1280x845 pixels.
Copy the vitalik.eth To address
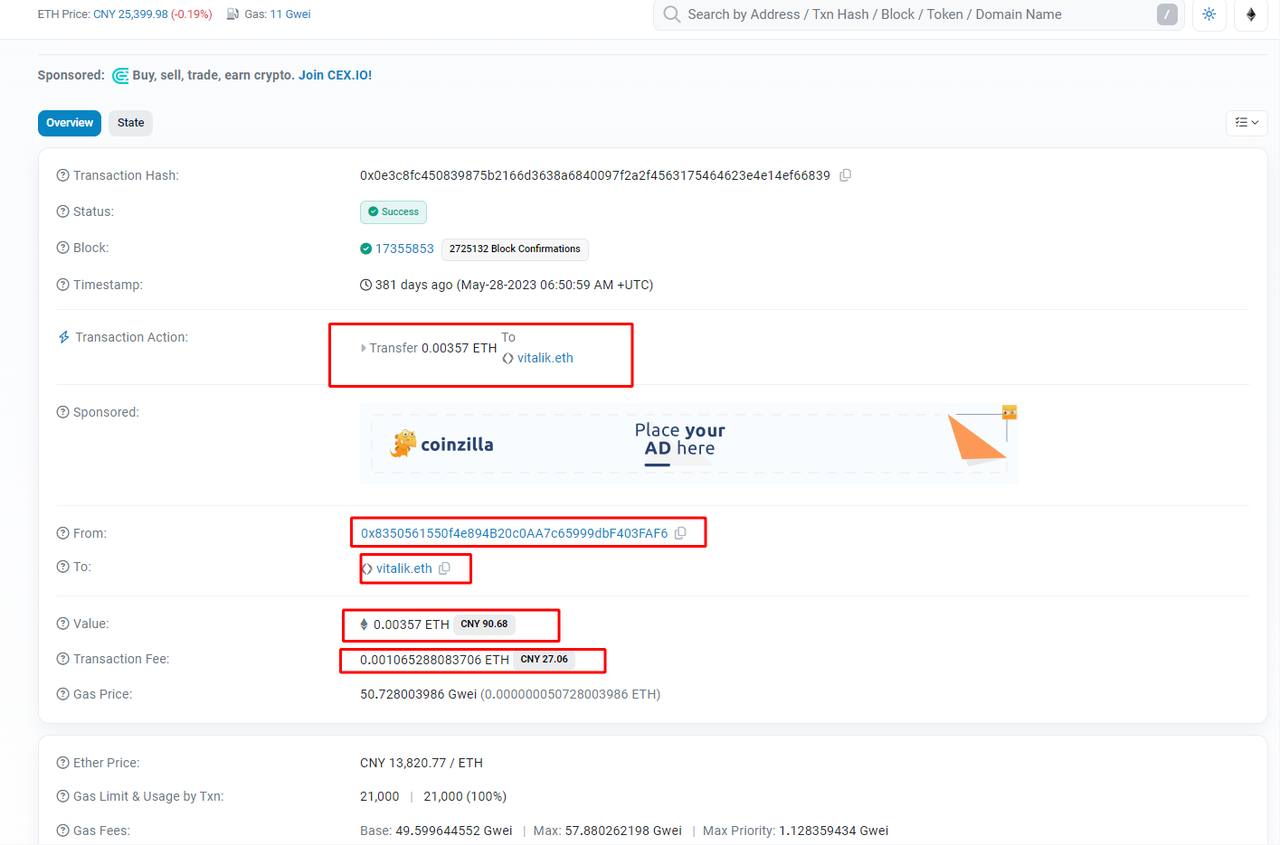click(x=445, y=568)
